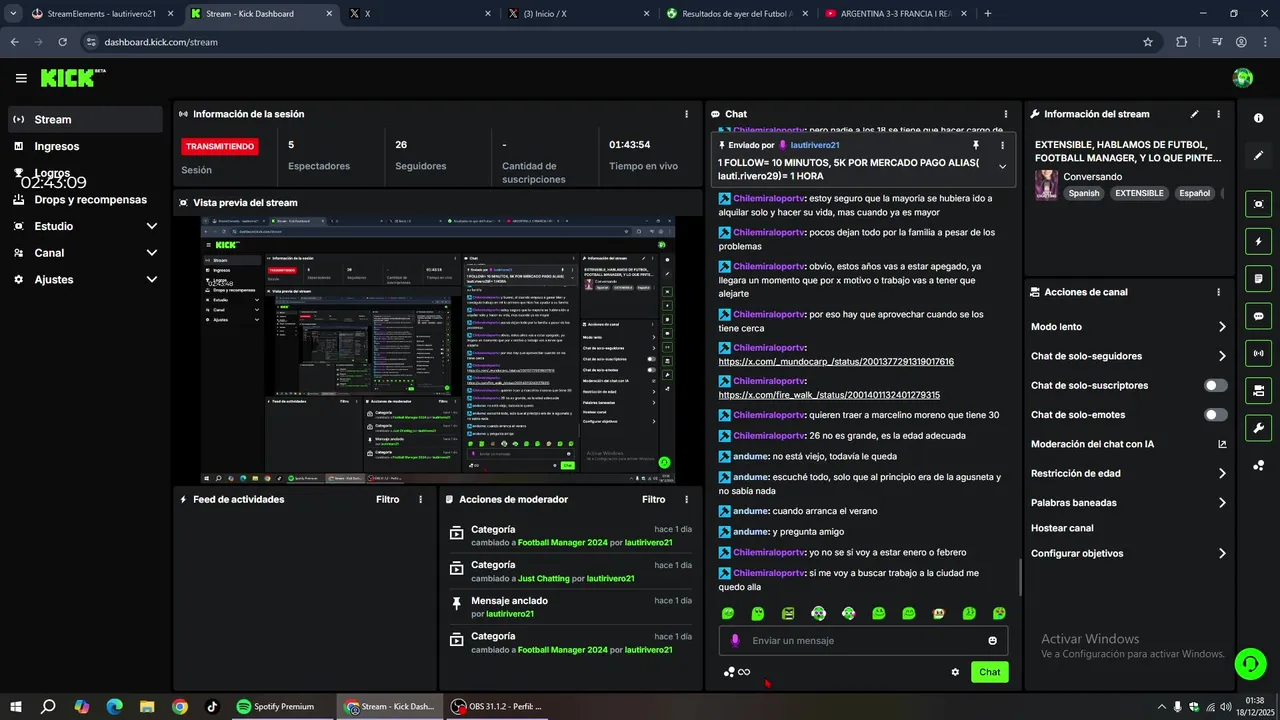Bookmark page with star icon in address bar
The width and height of the screenshot is (1280, 720).
1148,42
